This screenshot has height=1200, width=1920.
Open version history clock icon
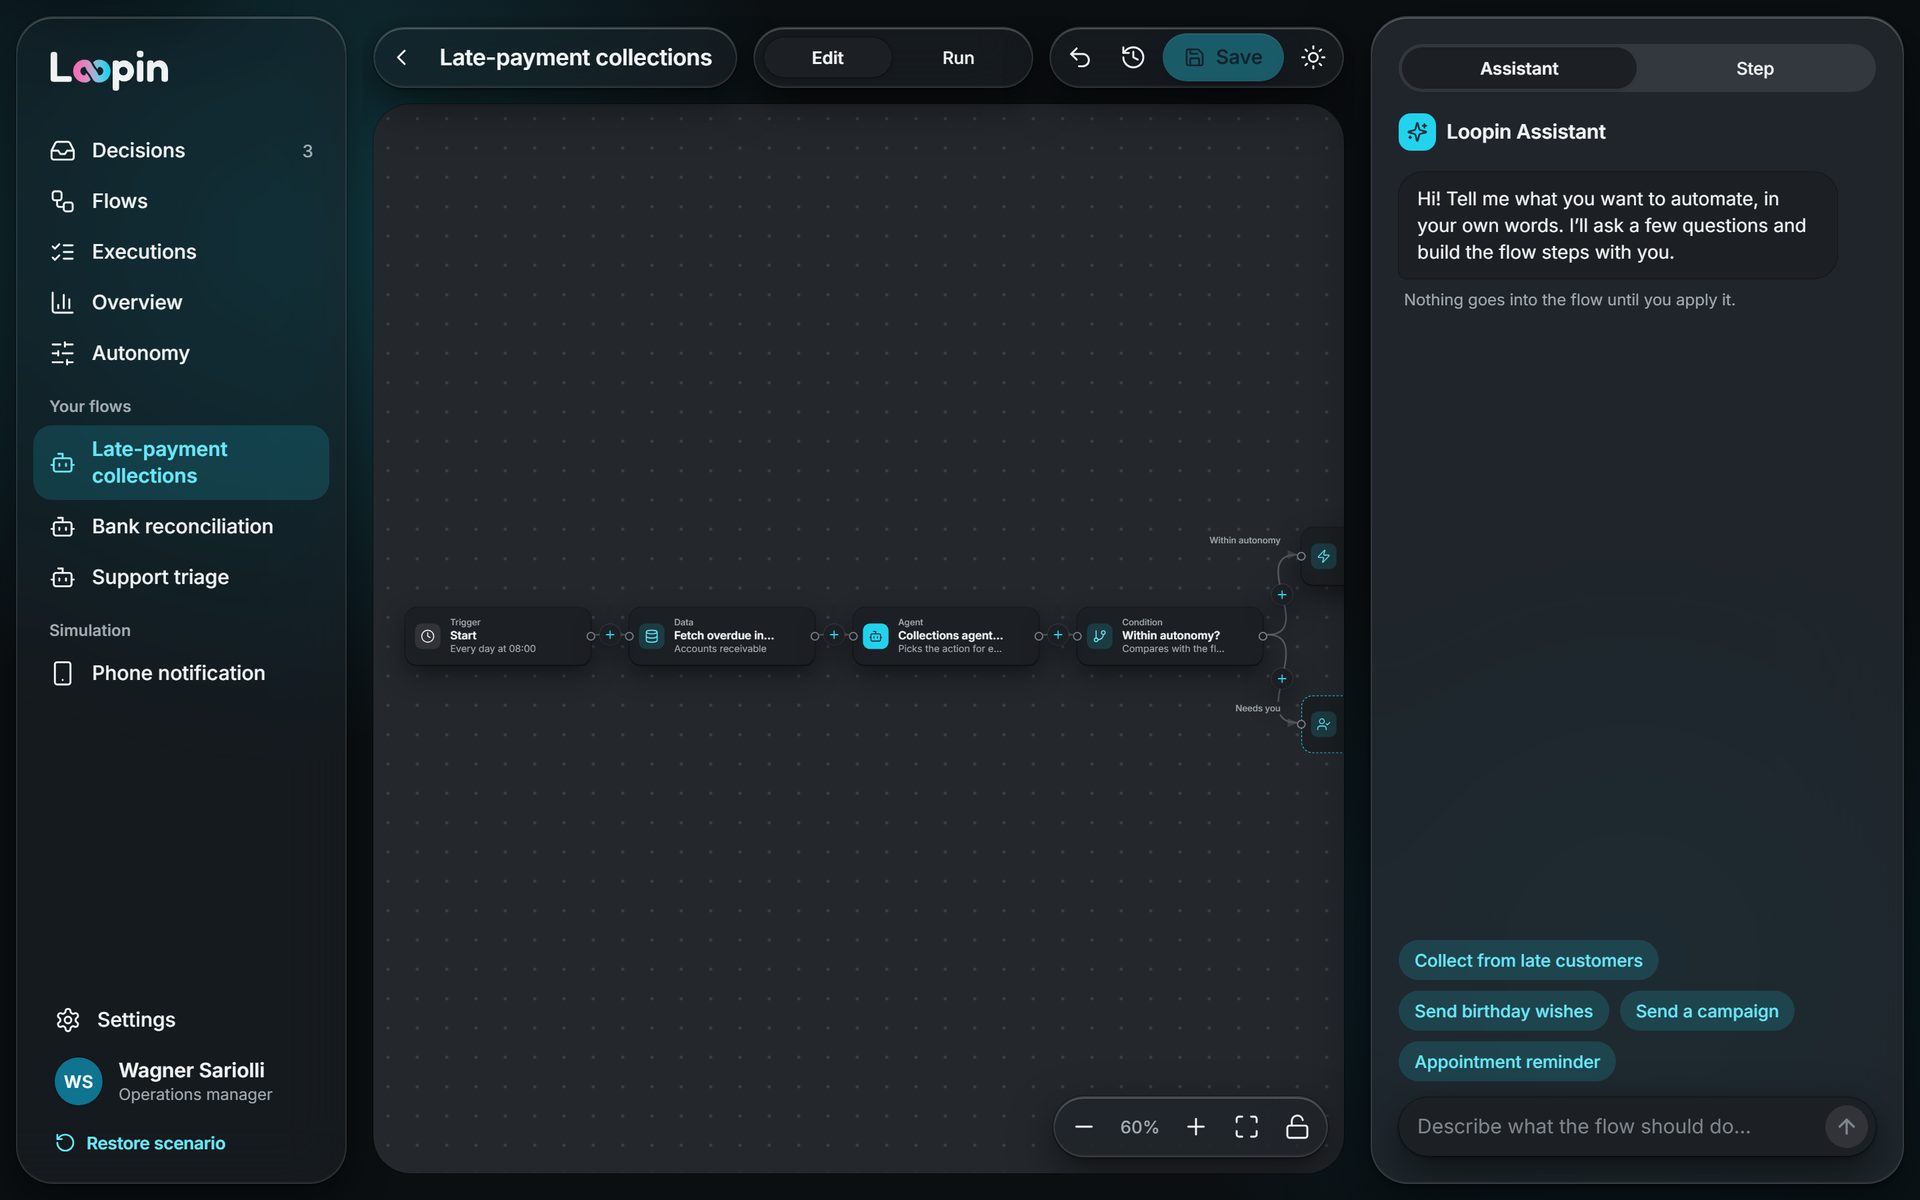tap(1133, 58)
